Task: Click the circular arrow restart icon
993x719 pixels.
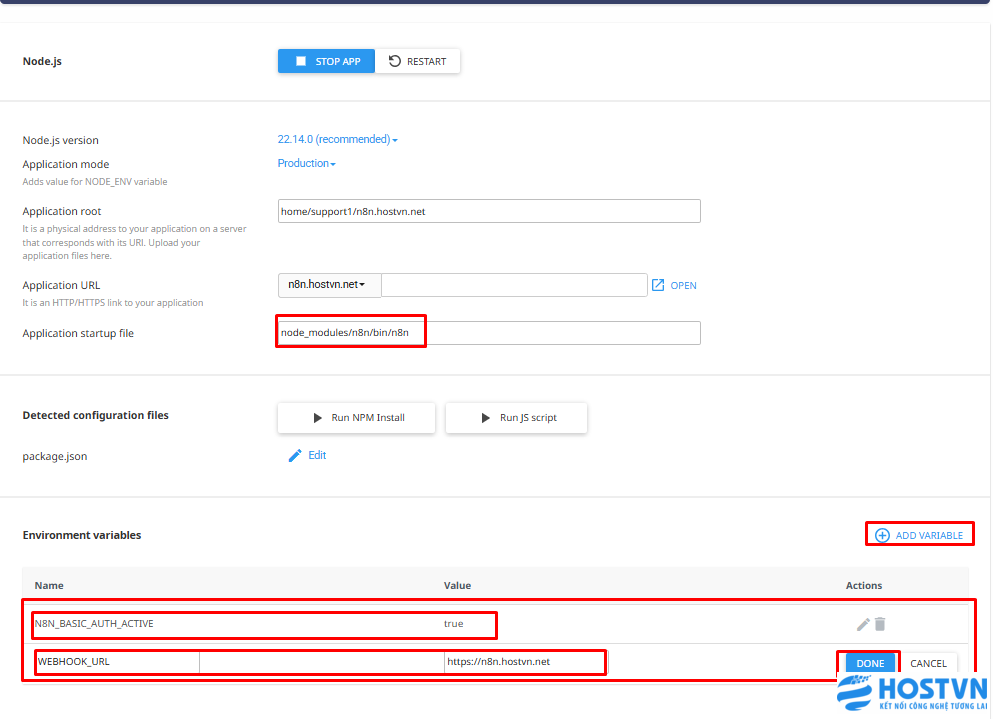Action: [x=395, y=61]
